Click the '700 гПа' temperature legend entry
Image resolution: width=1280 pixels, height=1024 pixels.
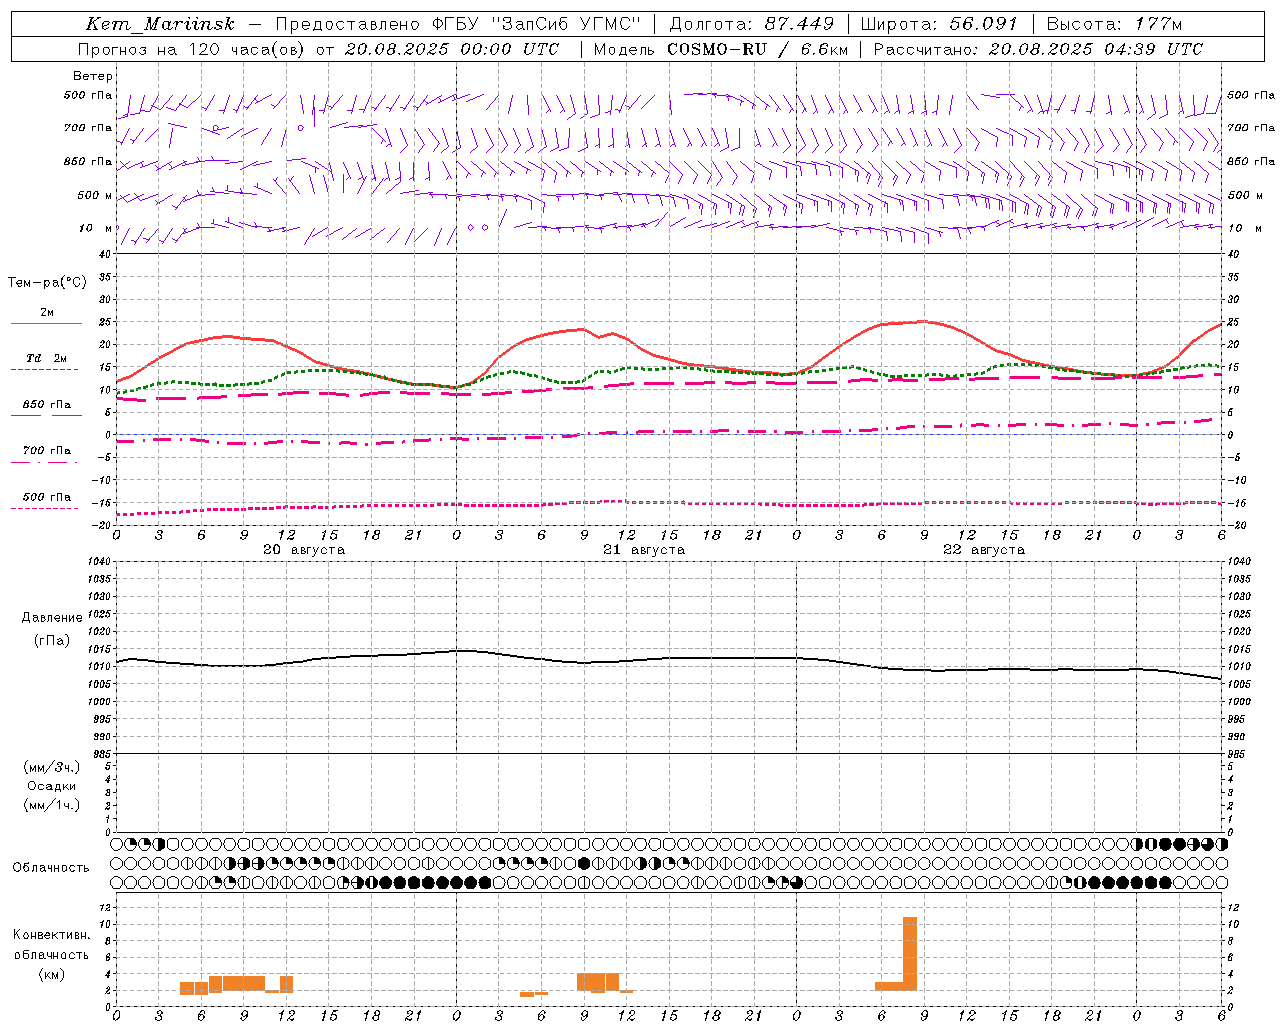tap(47, 451)
